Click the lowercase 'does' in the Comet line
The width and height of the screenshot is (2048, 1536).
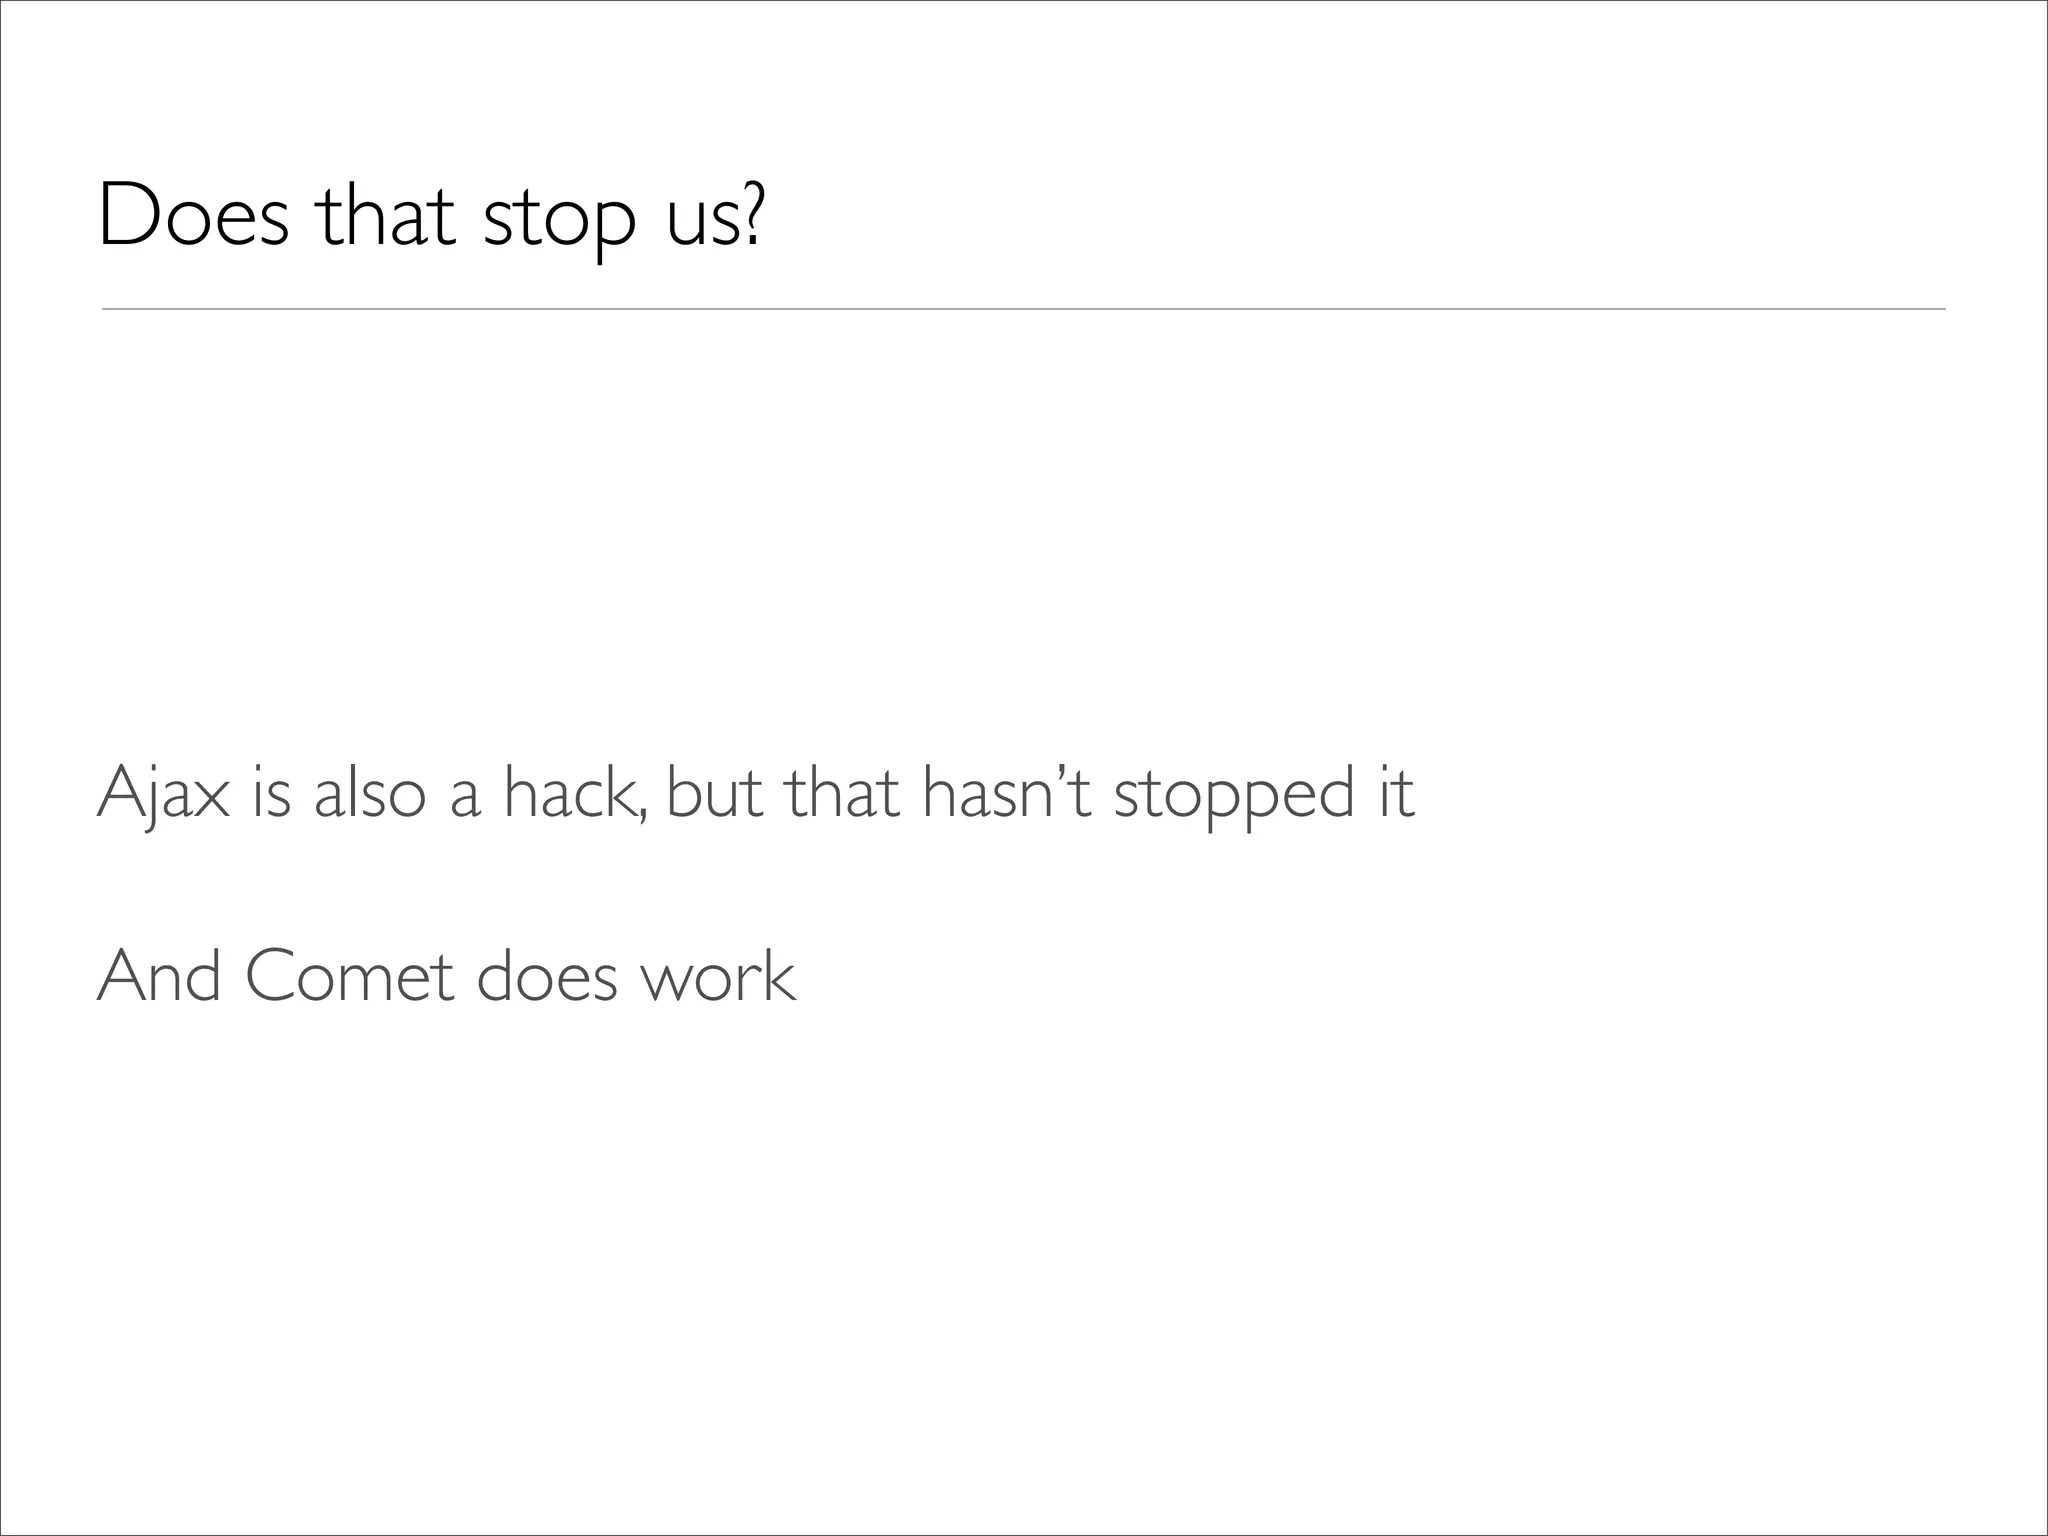(x=548, y=977)
